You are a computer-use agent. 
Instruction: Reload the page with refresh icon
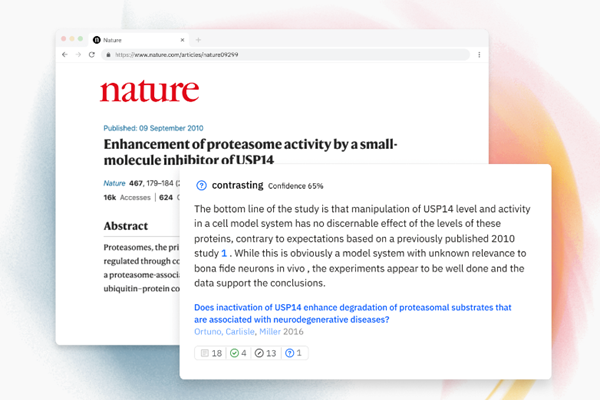tap(92, 55)
